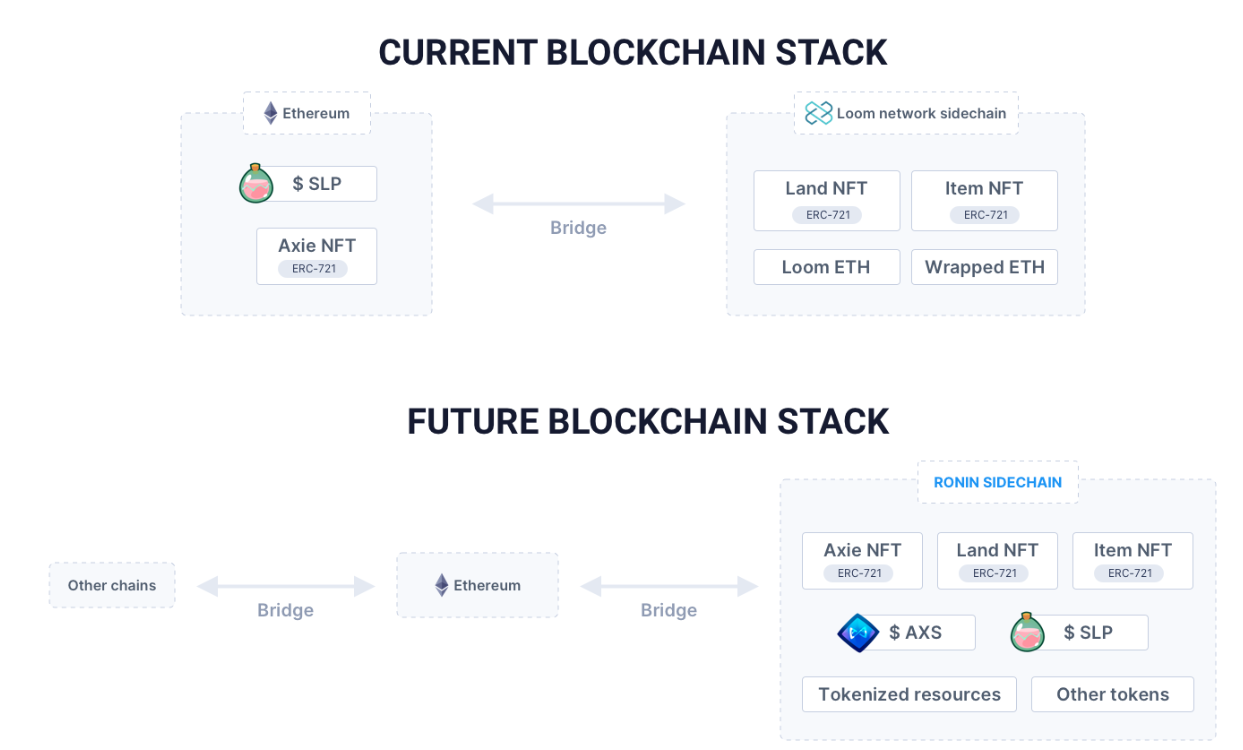Click the bridge arrow in the current stack

point(579,204)
